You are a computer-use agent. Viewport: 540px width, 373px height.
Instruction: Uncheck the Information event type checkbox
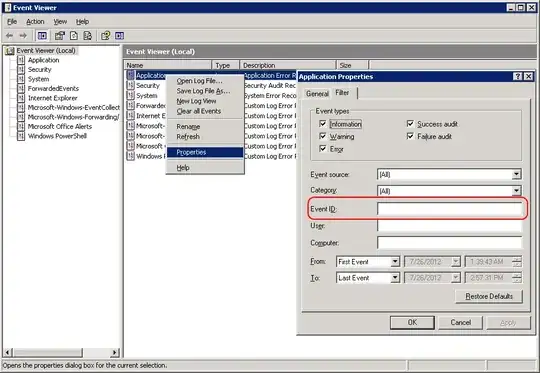pyautogui.click(x=323, y=124)
